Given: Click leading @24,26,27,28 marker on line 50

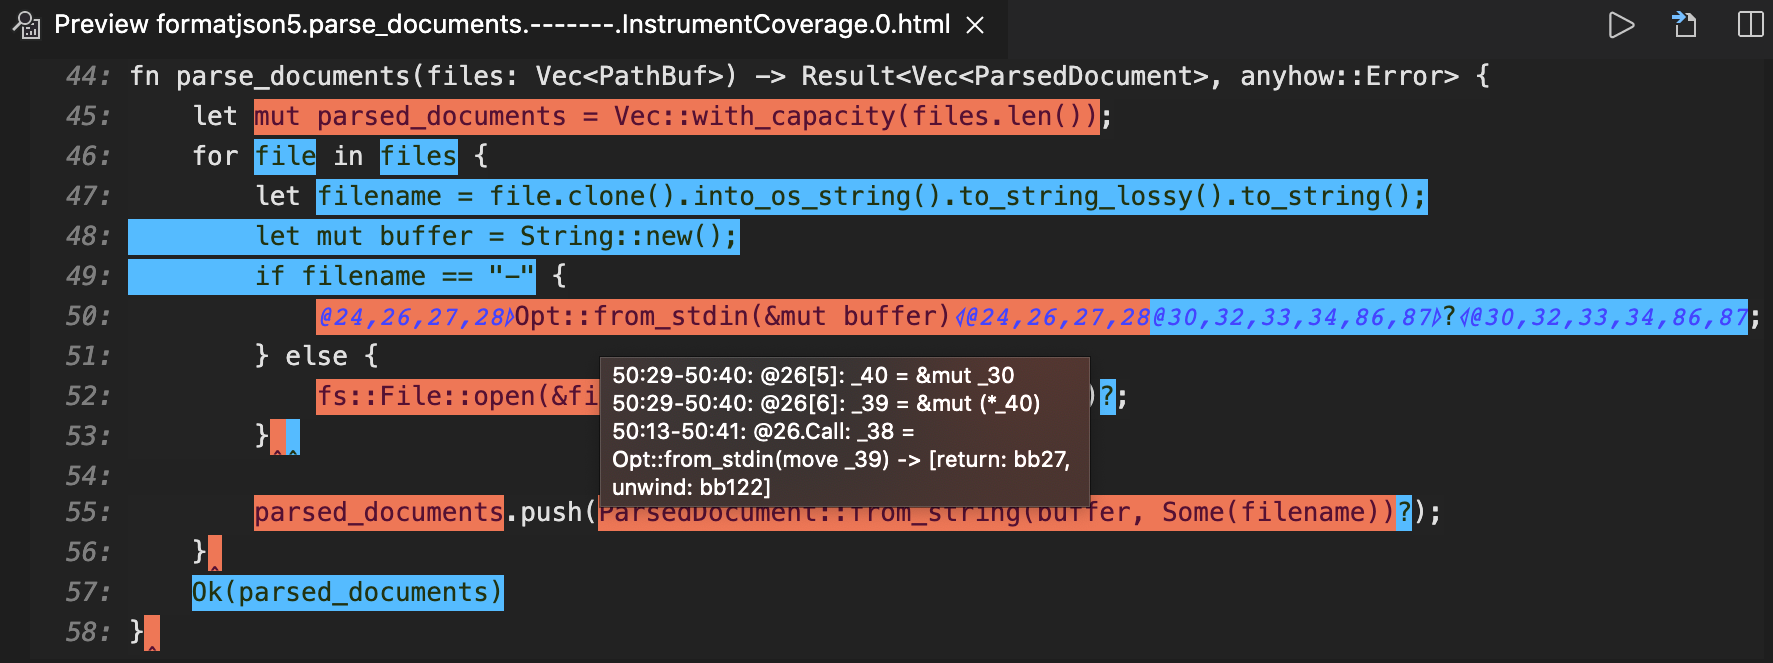Looking at the screenshot, I should coord(414,318).
